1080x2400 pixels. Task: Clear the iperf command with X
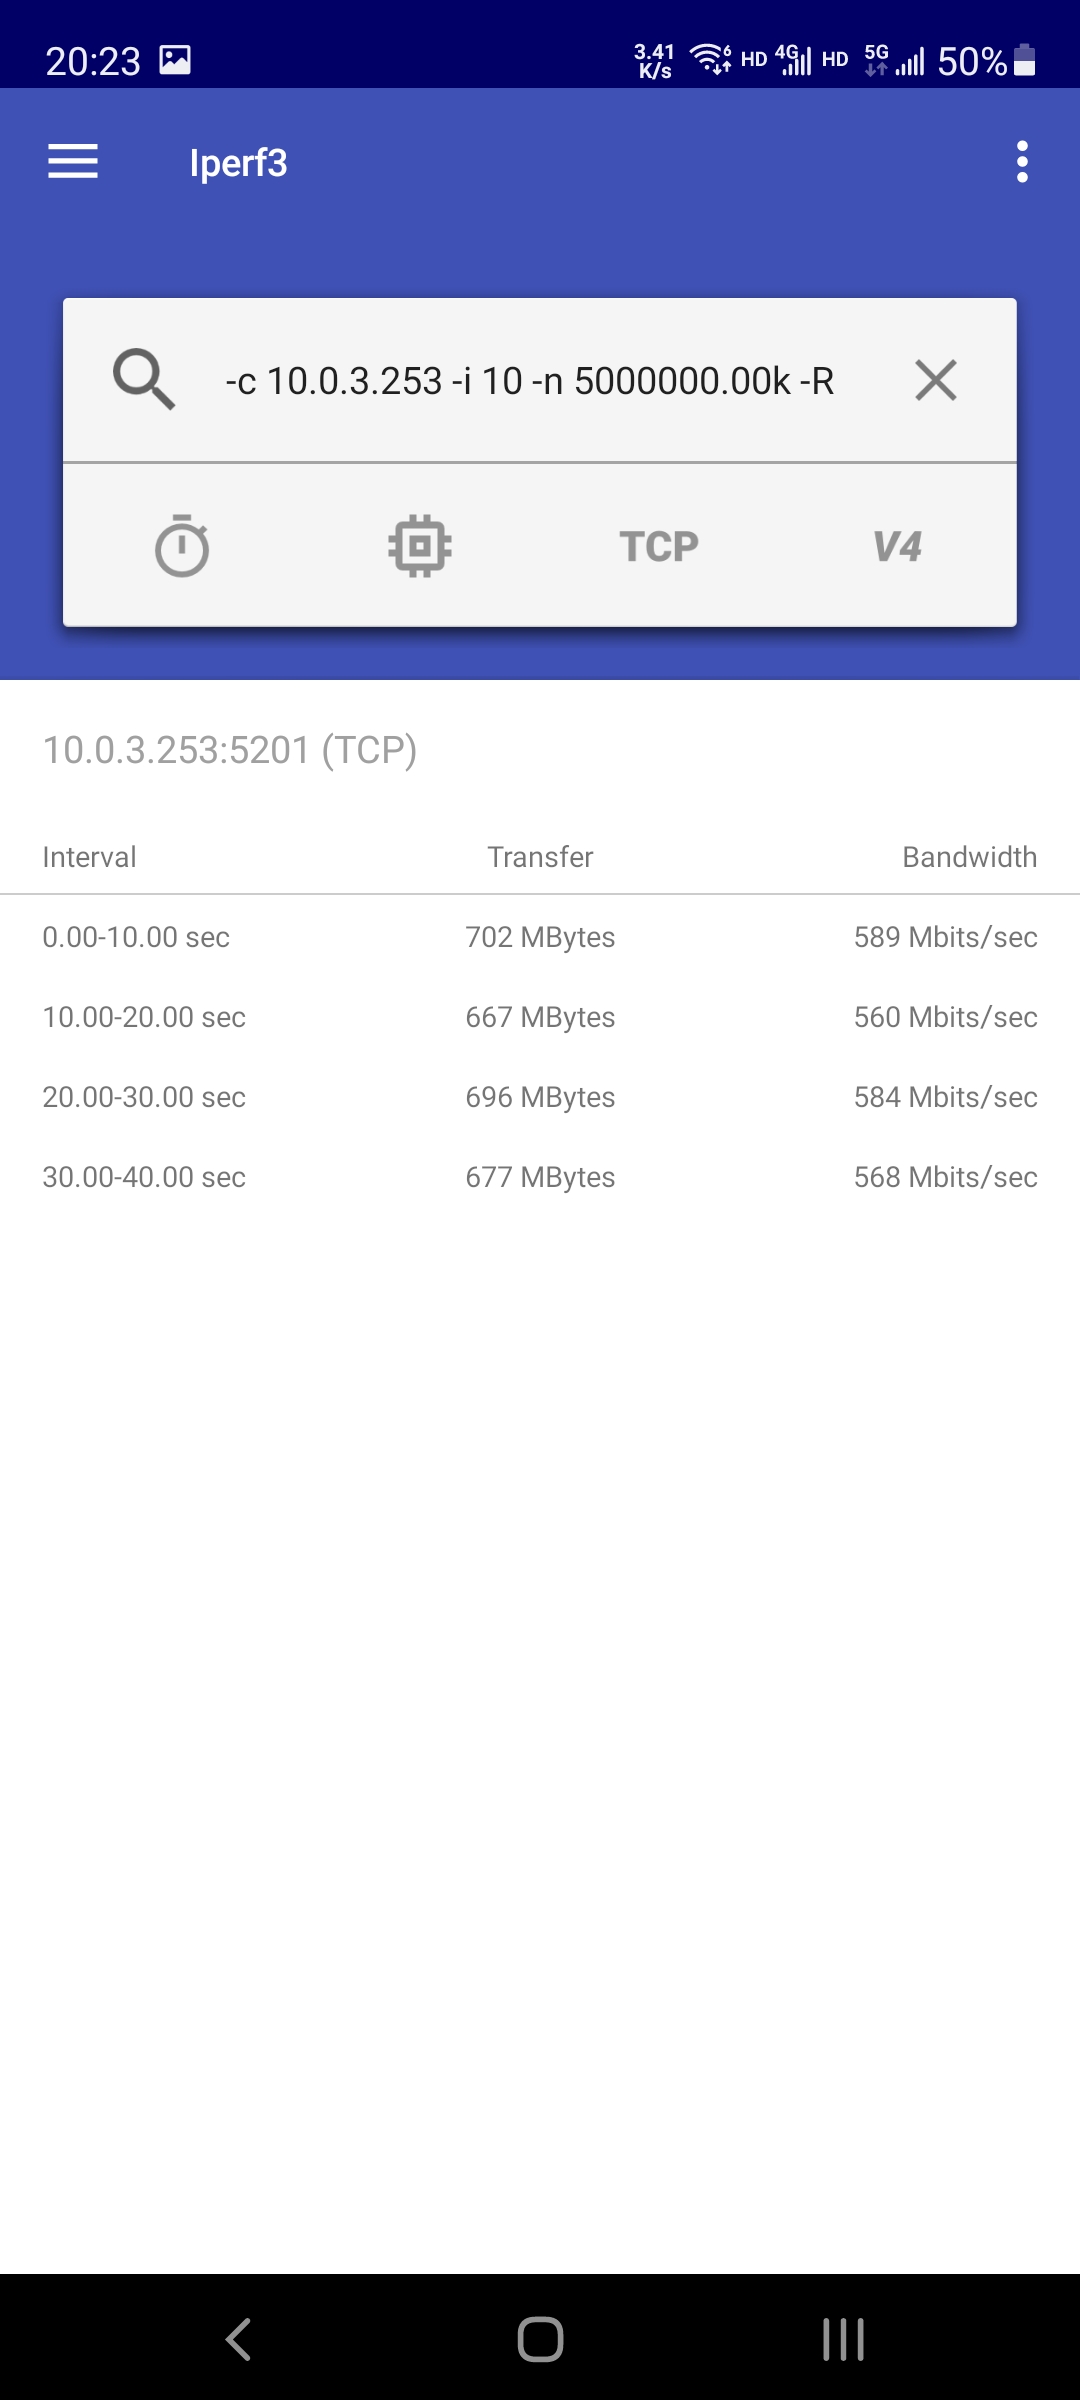tap(936, 380)
